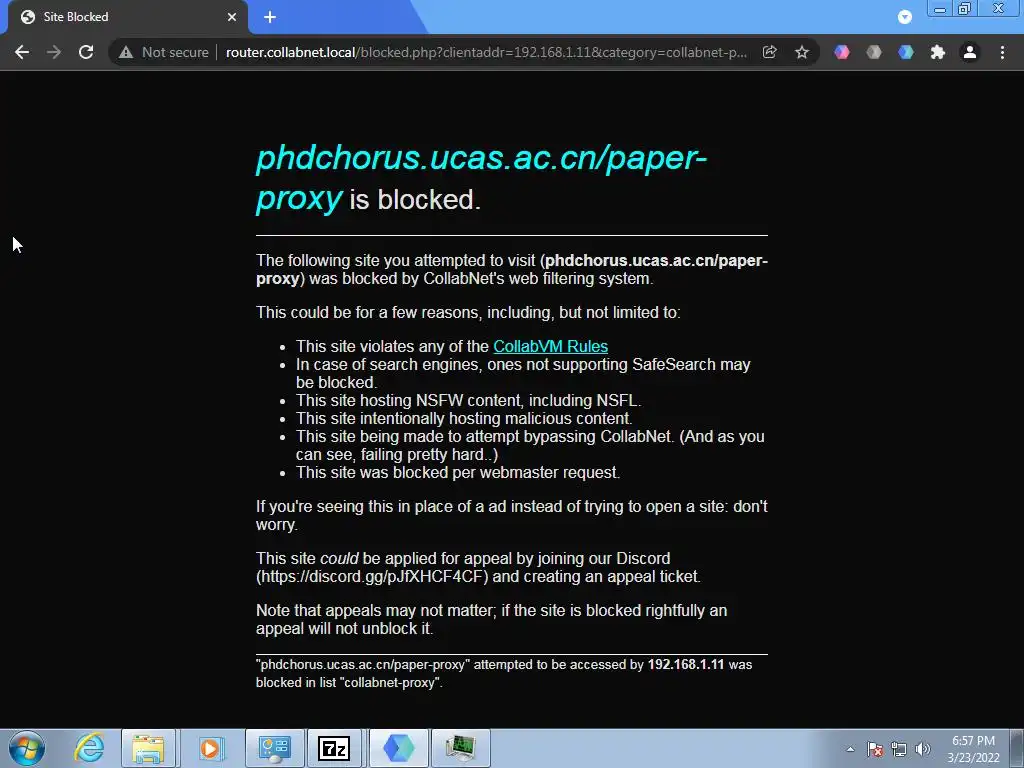This screenshot has width=1024, height=768.
Task: Open the Windows Start menu
Action: [x=27, y=748]
